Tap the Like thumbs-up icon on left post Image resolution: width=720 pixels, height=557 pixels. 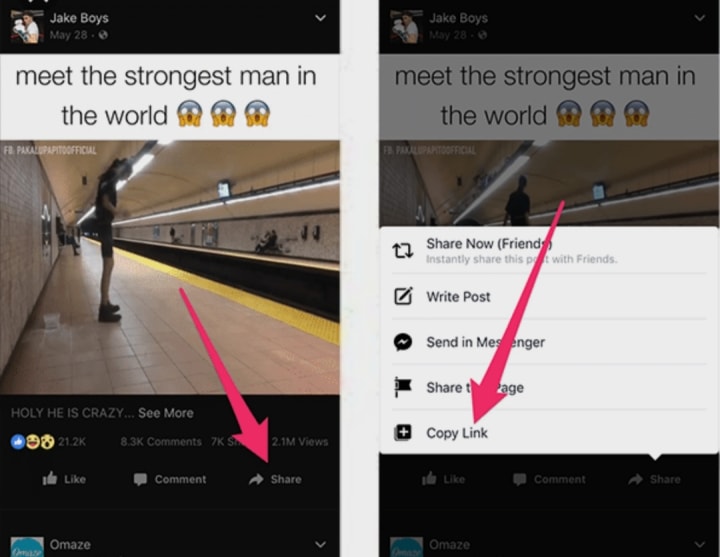pyautogui.click(x=50, y=478)
